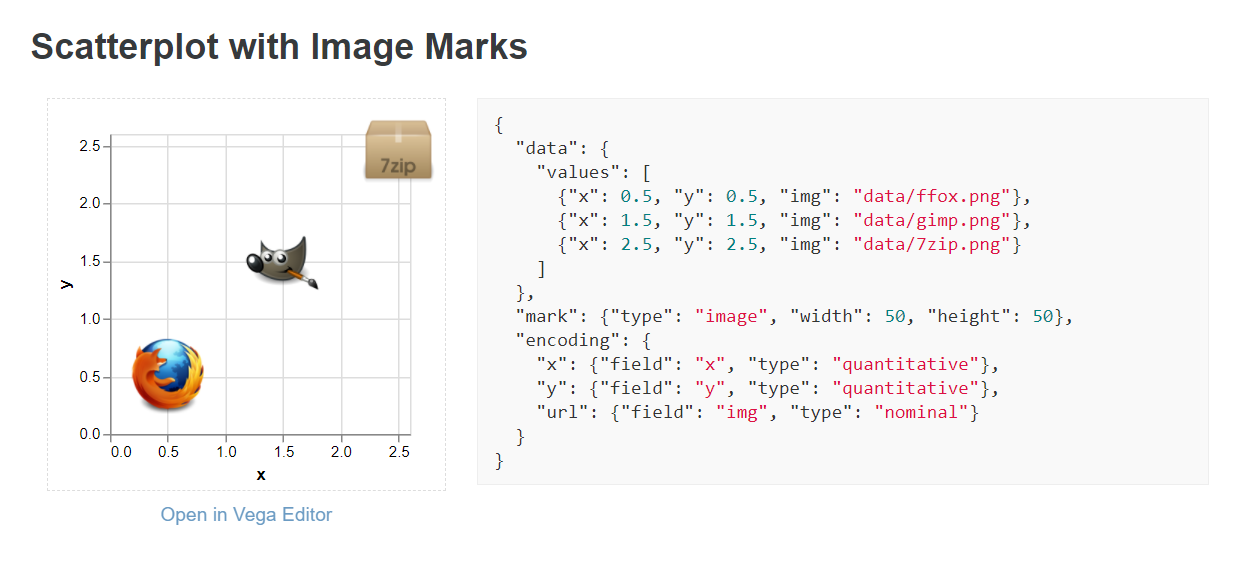Click the Firefox logo image mark

(168, 375)
